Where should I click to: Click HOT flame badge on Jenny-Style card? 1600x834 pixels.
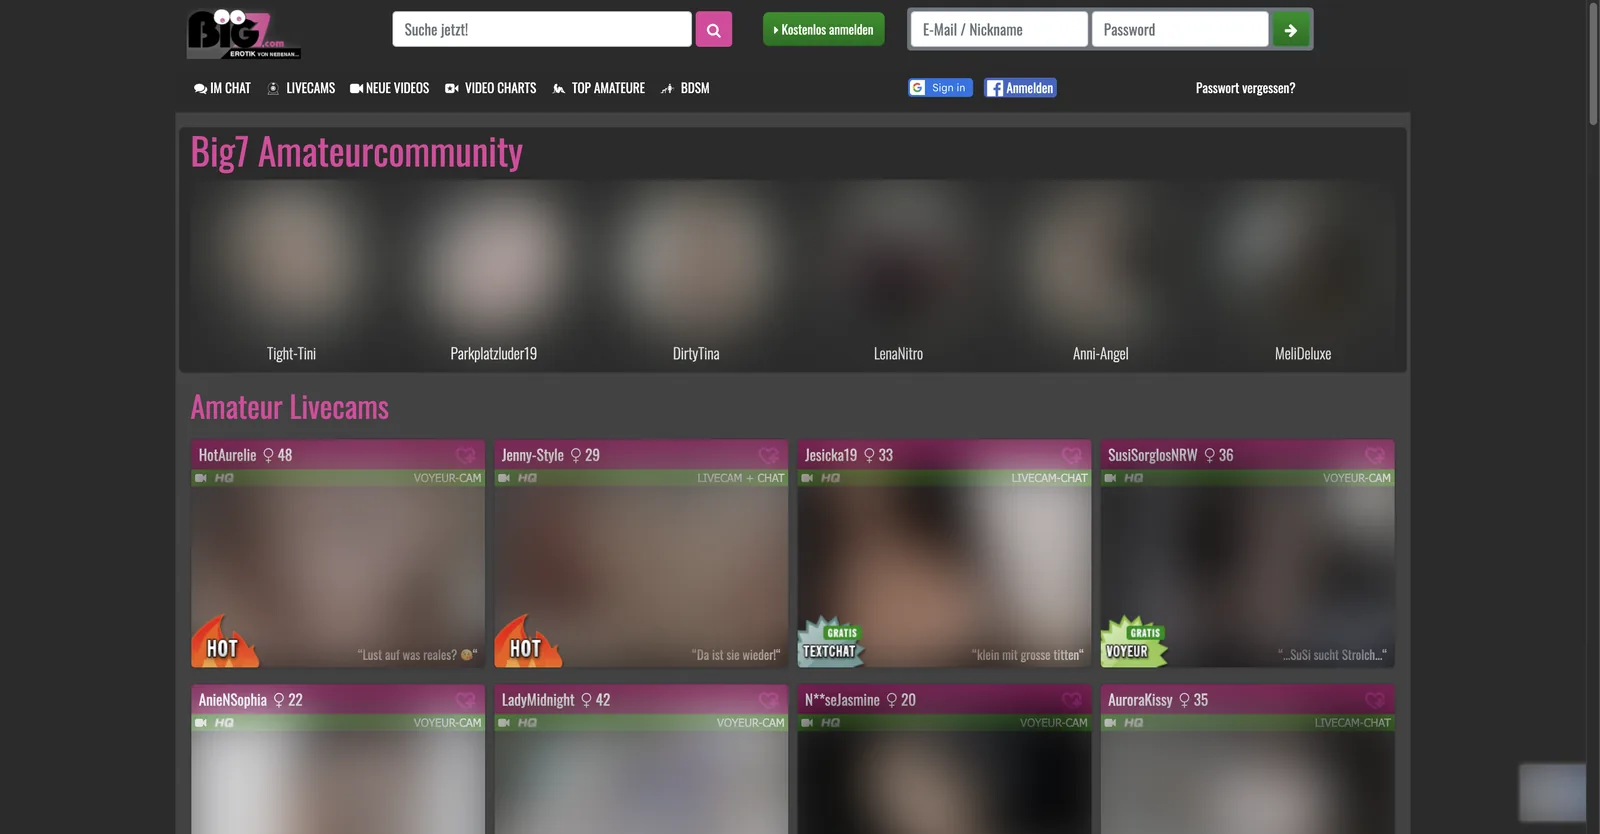pyautogui.click(x=528, y=642)
